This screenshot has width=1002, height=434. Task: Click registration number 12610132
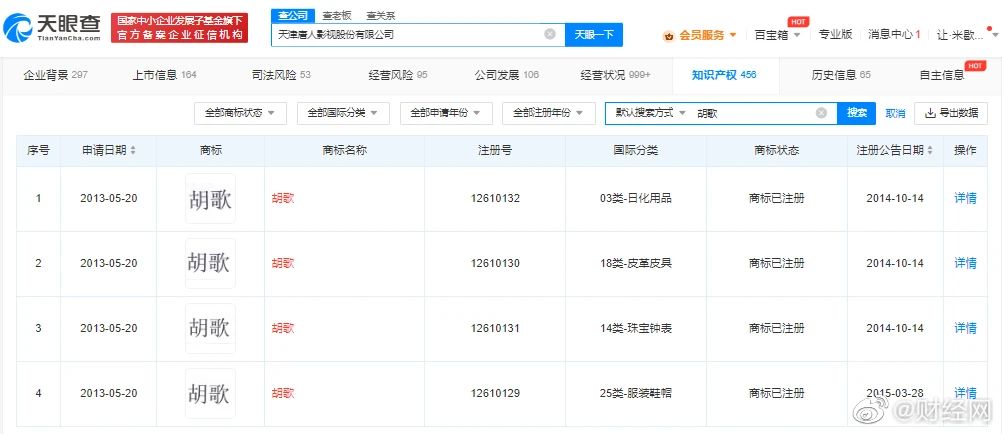point(495,198)
